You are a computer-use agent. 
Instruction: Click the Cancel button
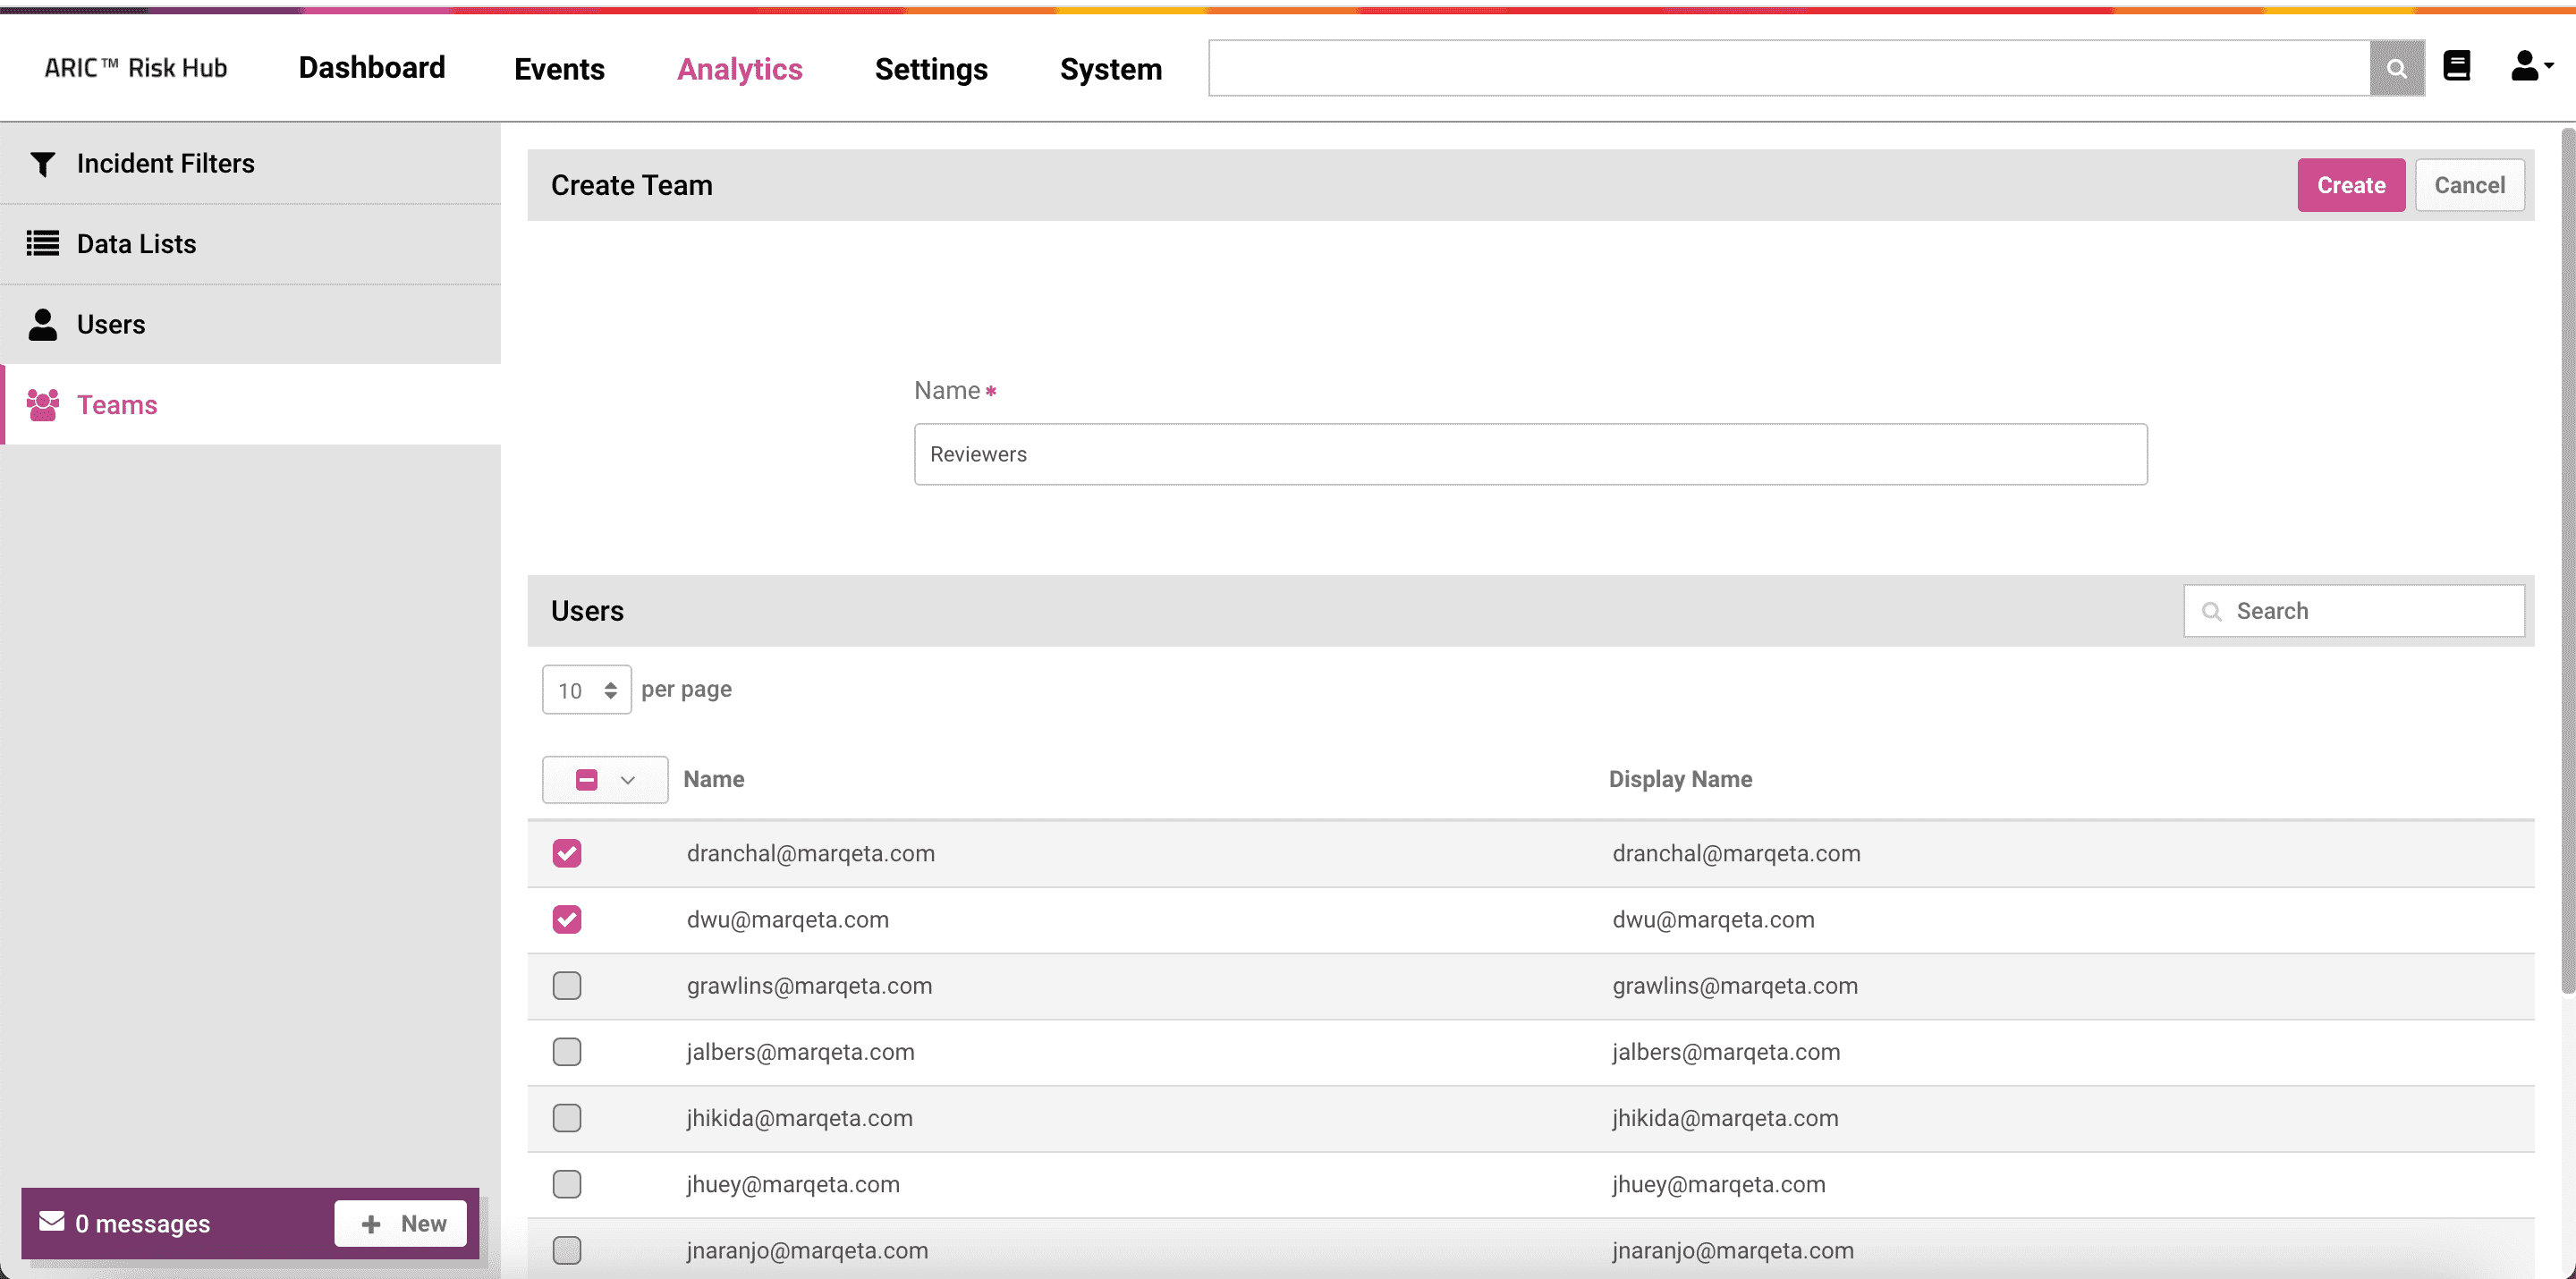[x=2469, y=185]
